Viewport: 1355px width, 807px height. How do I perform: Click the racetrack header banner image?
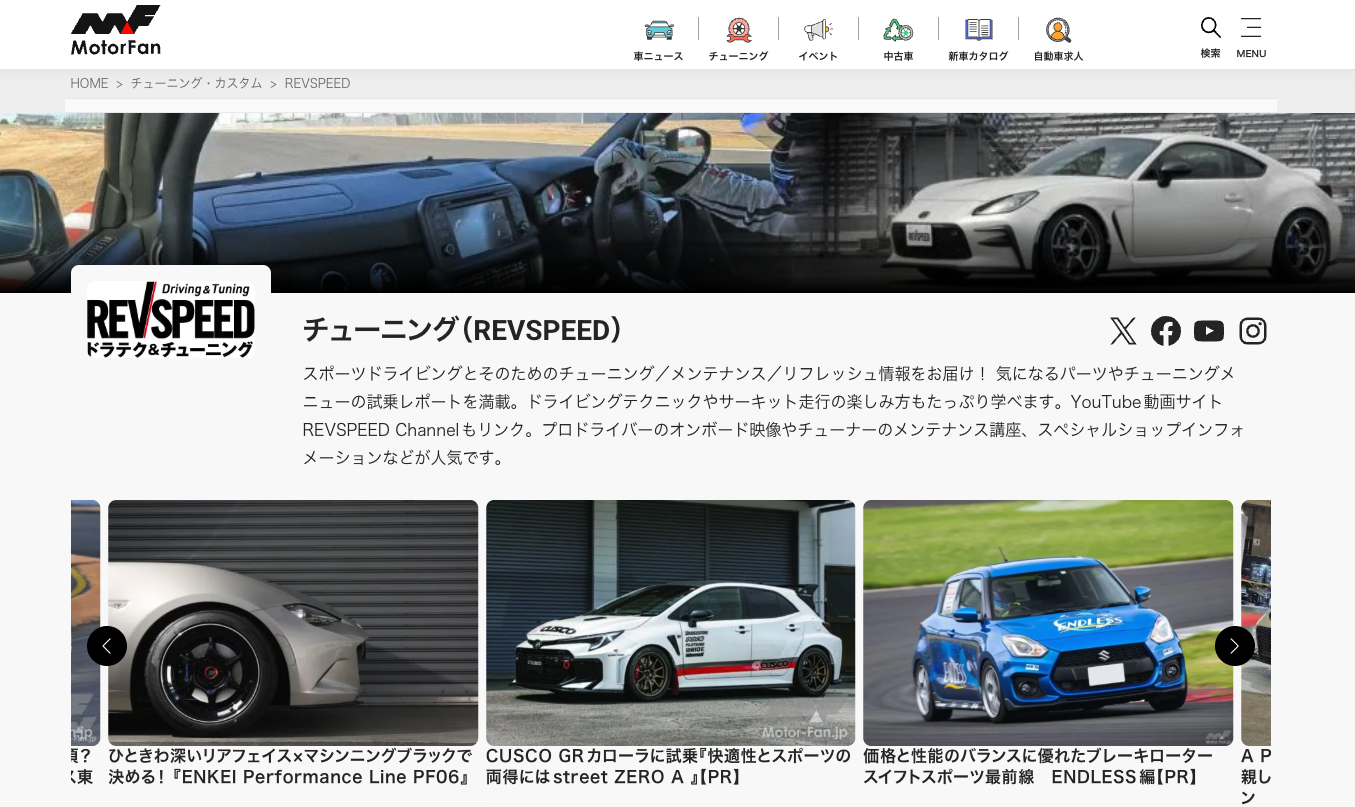pyautogui.click(x=677, y=202)
